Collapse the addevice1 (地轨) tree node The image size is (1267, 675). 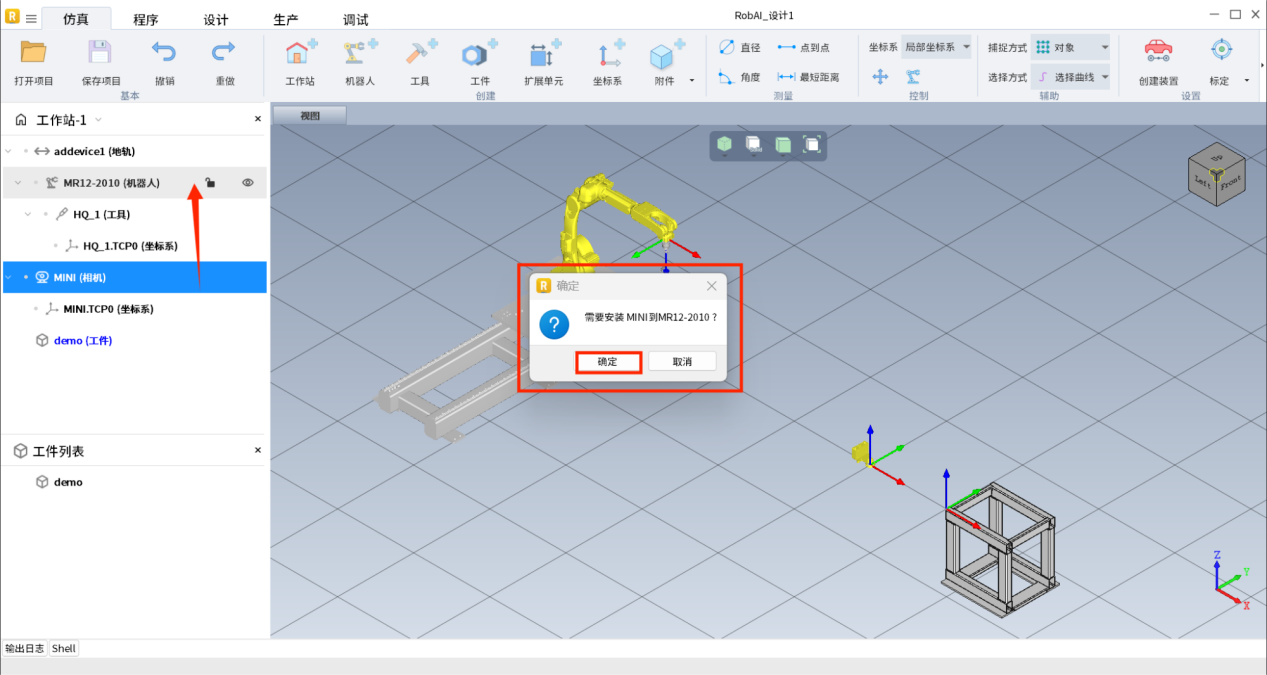point(9,151)
